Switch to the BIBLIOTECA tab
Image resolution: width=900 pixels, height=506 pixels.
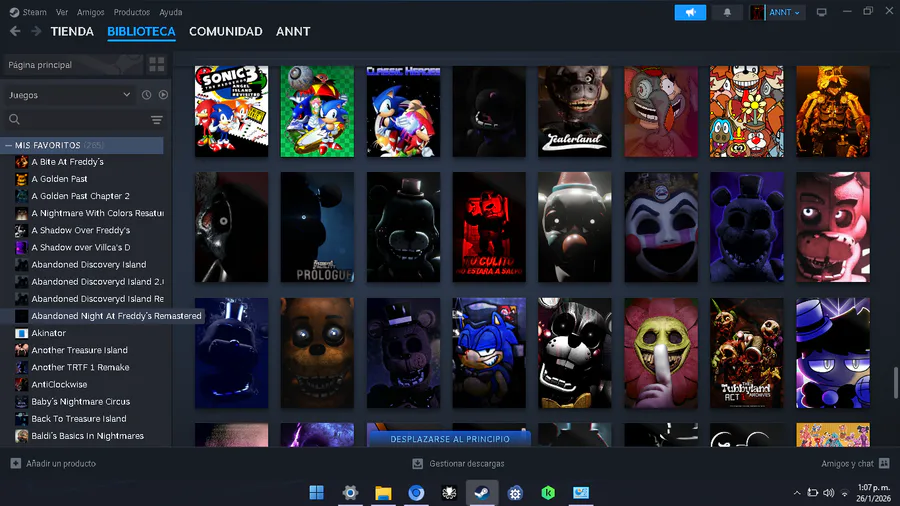141,32
